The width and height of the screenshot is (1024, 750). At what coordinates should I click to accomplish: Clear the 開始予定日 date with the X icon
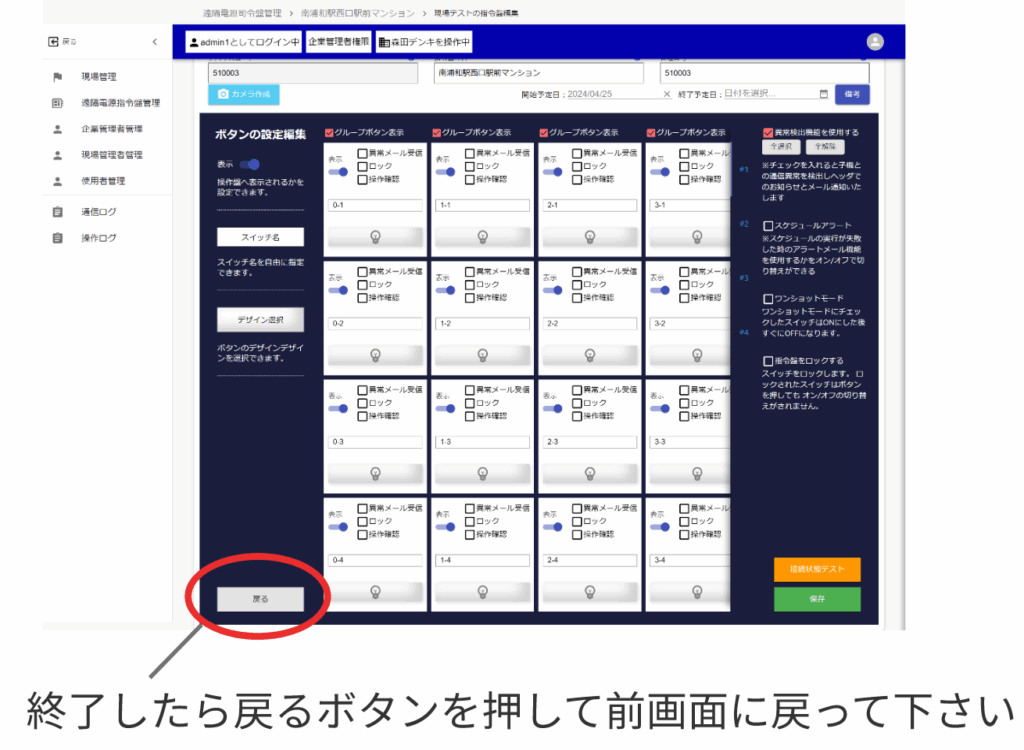(x=667, y=94)
